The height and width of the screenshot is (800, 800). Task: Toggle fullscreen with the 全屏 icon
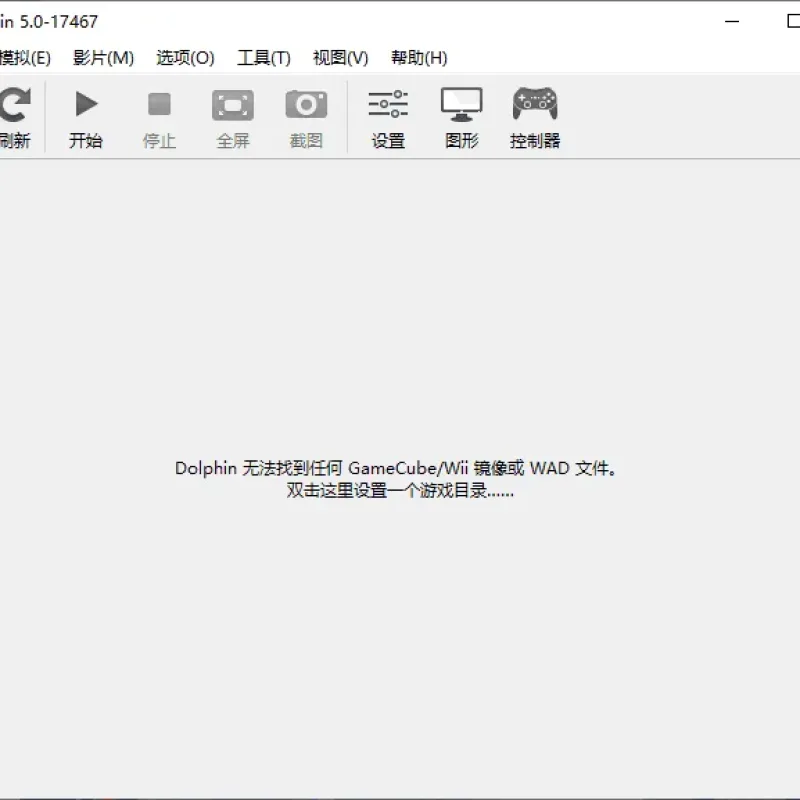233,105
